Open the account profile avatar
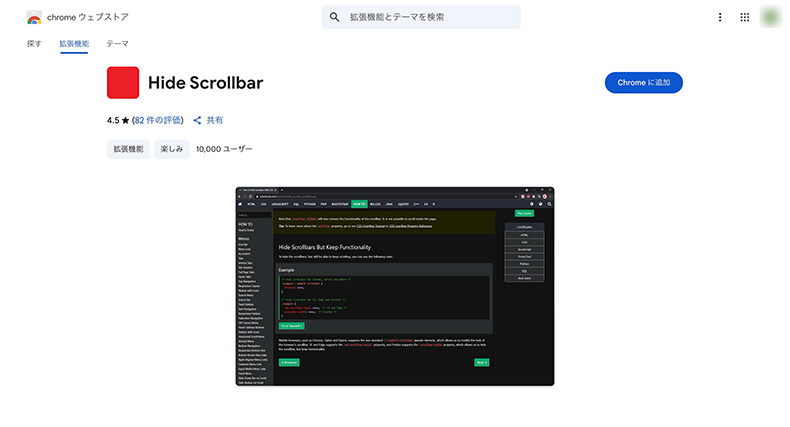Image resolution: width=790 pixels, height=427 pixels. 771,17
